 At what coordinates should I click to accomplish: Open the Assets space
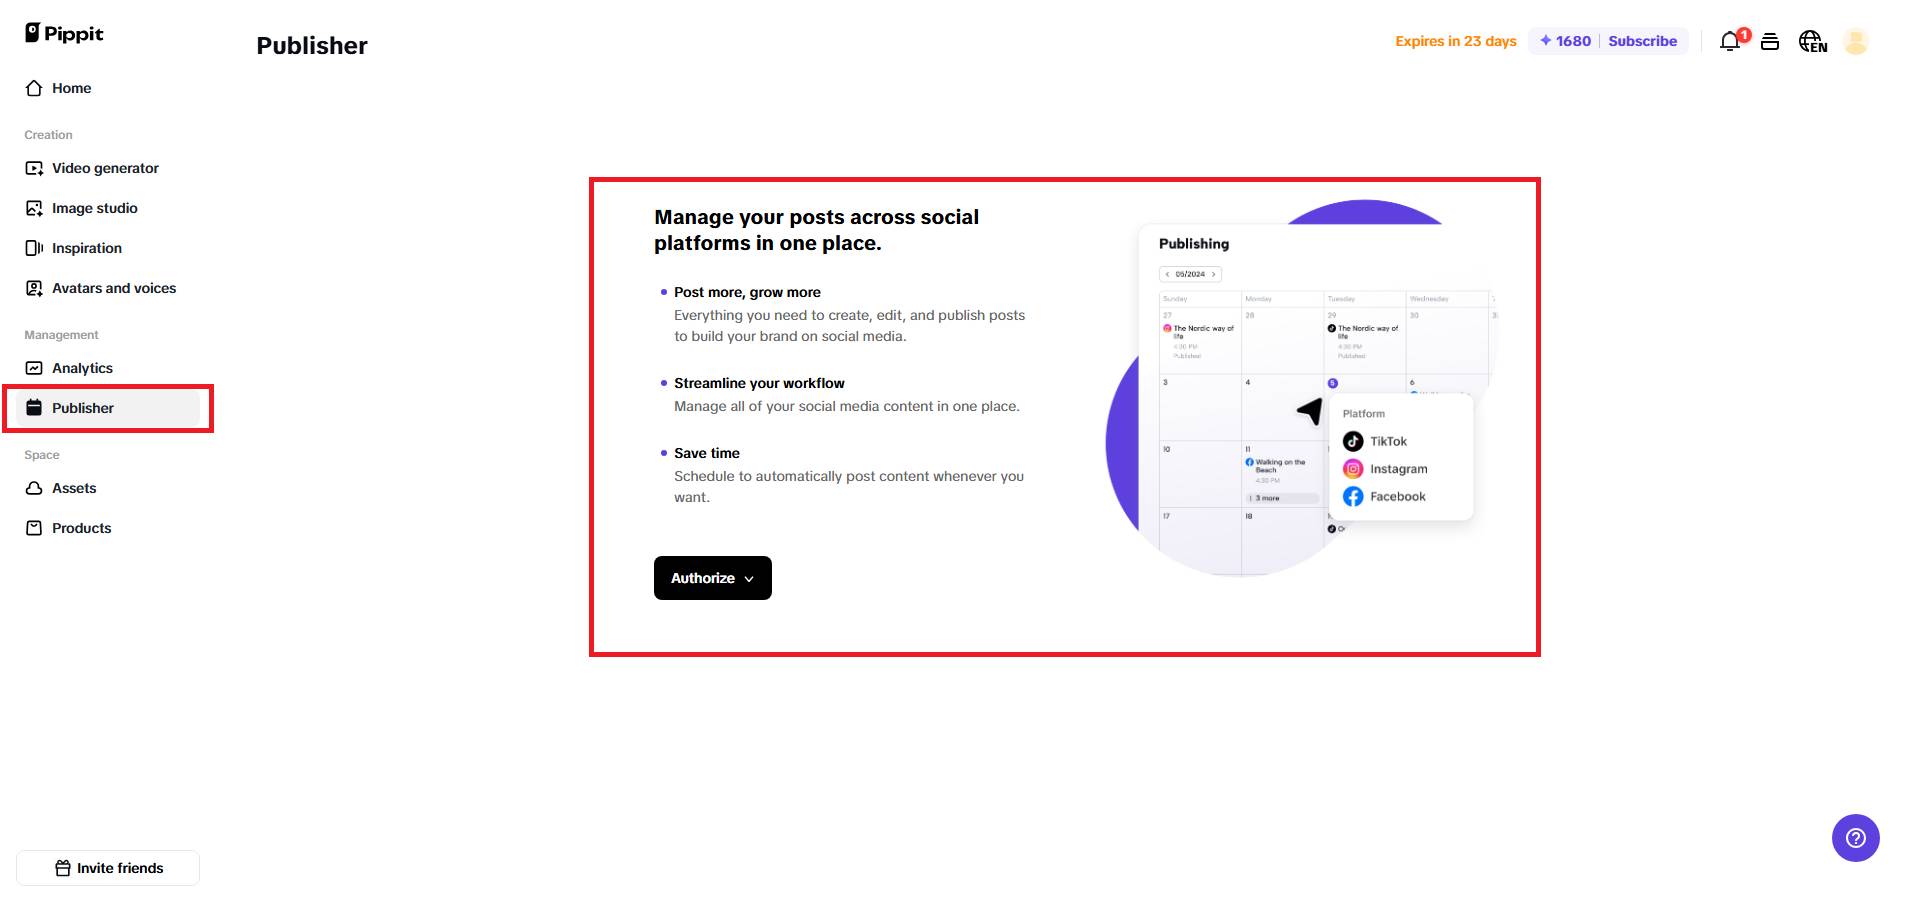(74, 488)
